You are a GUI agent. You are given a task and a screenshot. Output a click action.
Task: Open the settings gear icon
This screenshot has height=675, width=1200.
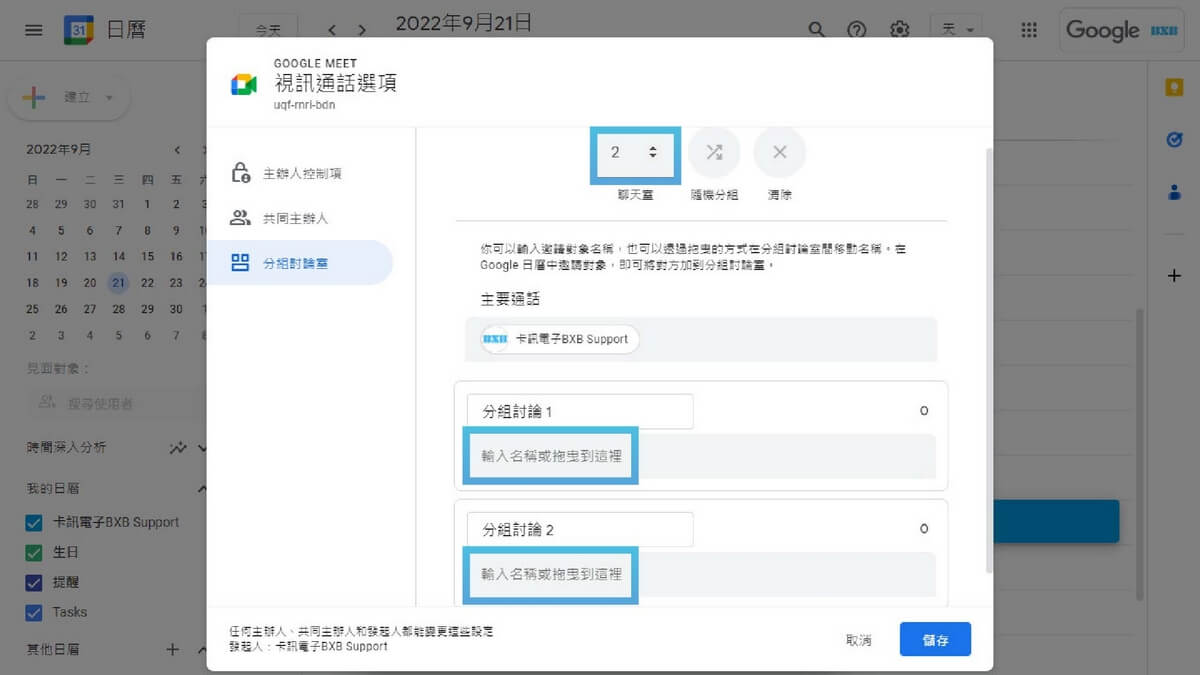click(900, 30)
